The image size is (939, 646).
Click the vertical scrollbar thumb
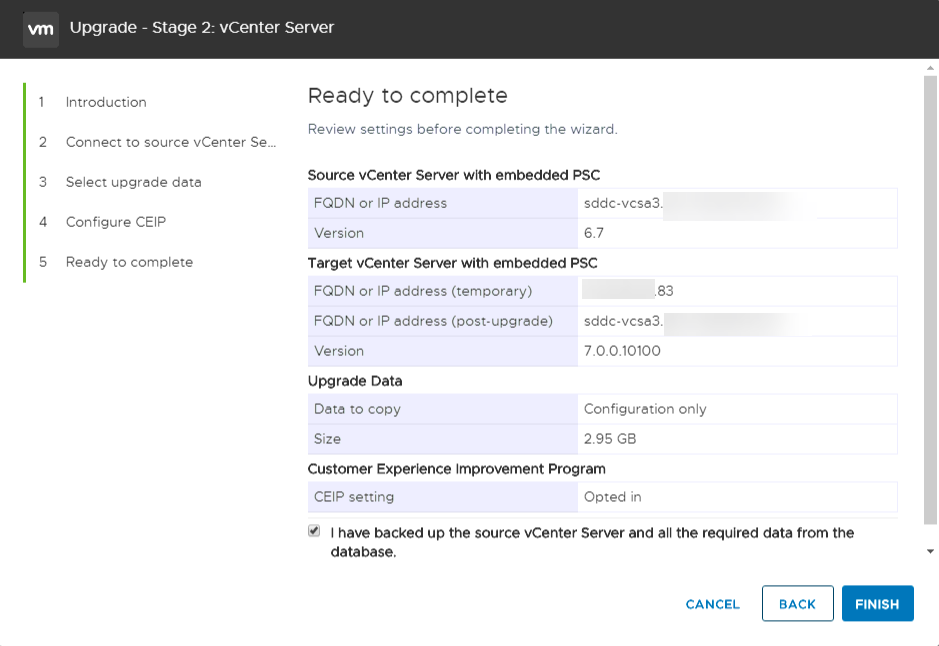pyautogui.click(x=930, y=299)
